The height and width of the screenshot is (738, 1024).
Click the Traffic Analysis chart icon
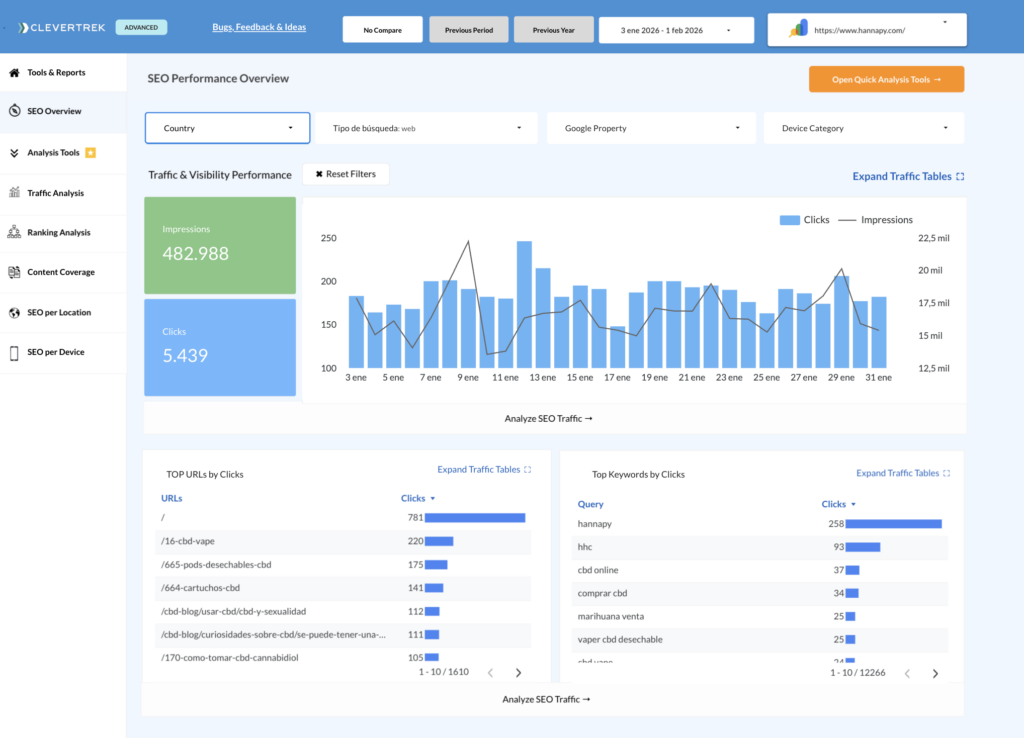14,193
